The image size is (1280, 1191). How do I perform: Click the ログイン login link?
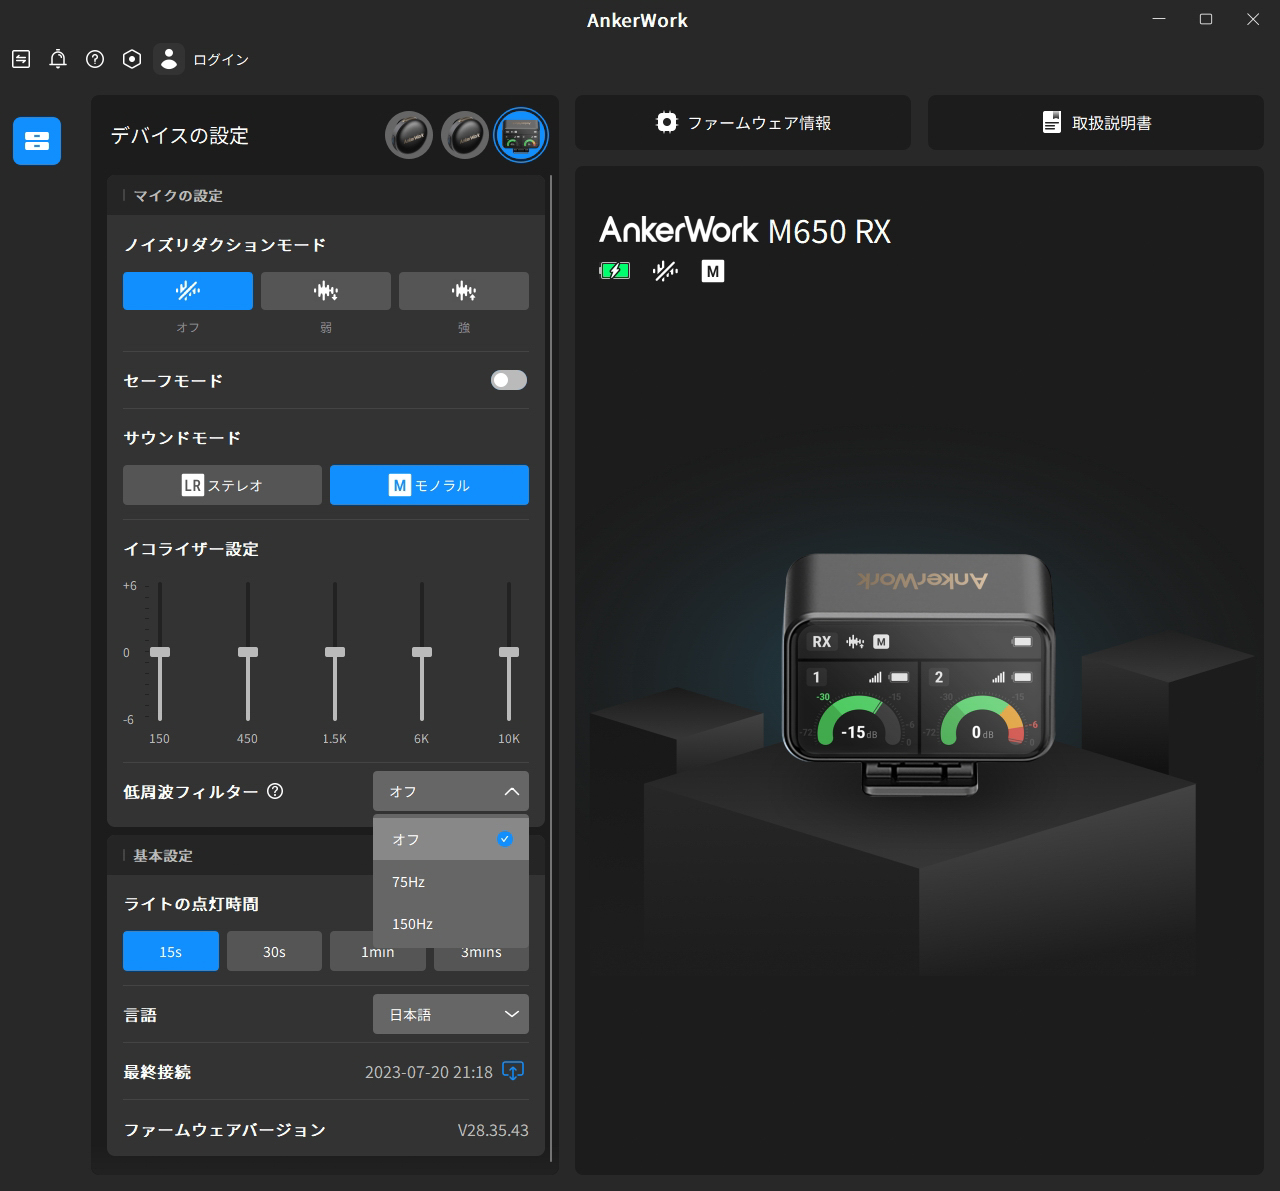tap(221, 60)
